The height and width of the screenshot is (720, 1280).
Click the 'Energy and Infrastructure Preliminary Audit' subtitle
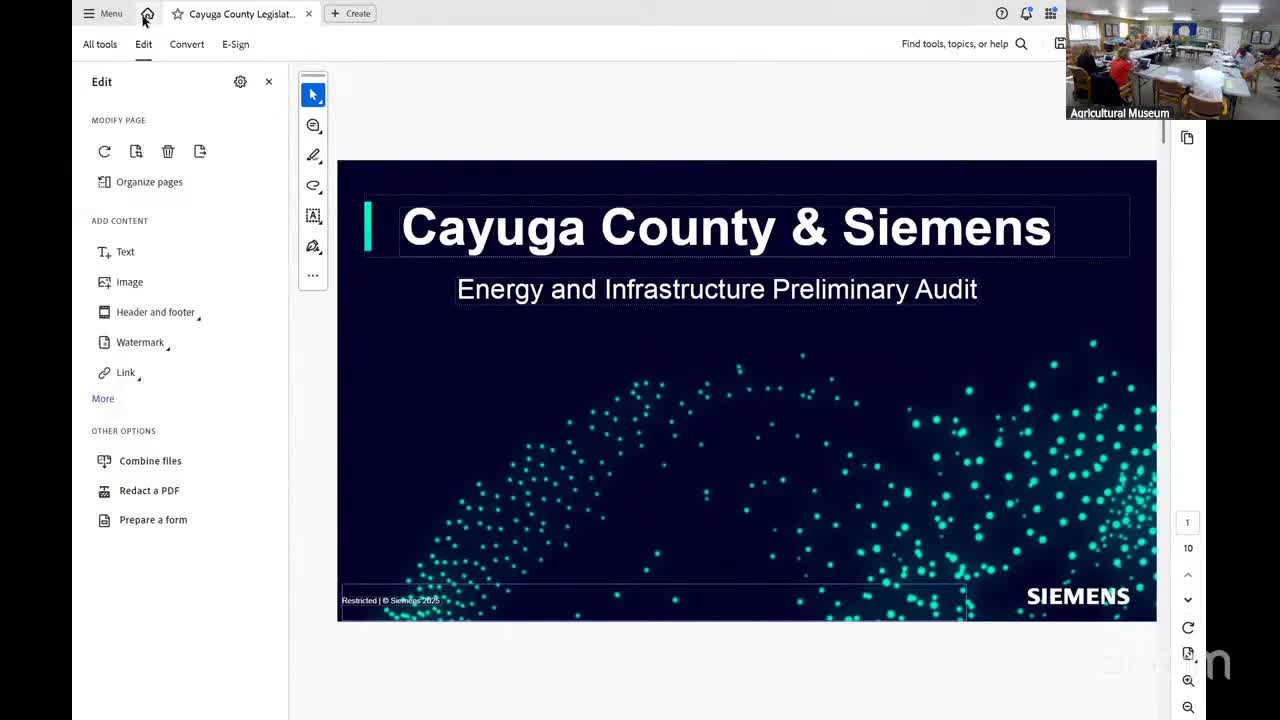pos(717,290)
